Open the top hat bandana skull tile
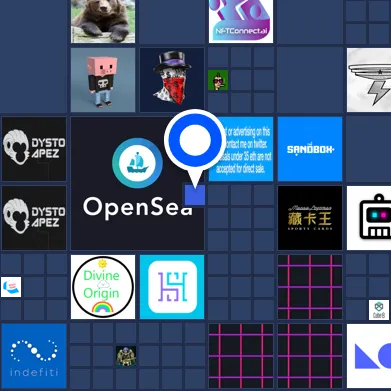 click(172, 80)
